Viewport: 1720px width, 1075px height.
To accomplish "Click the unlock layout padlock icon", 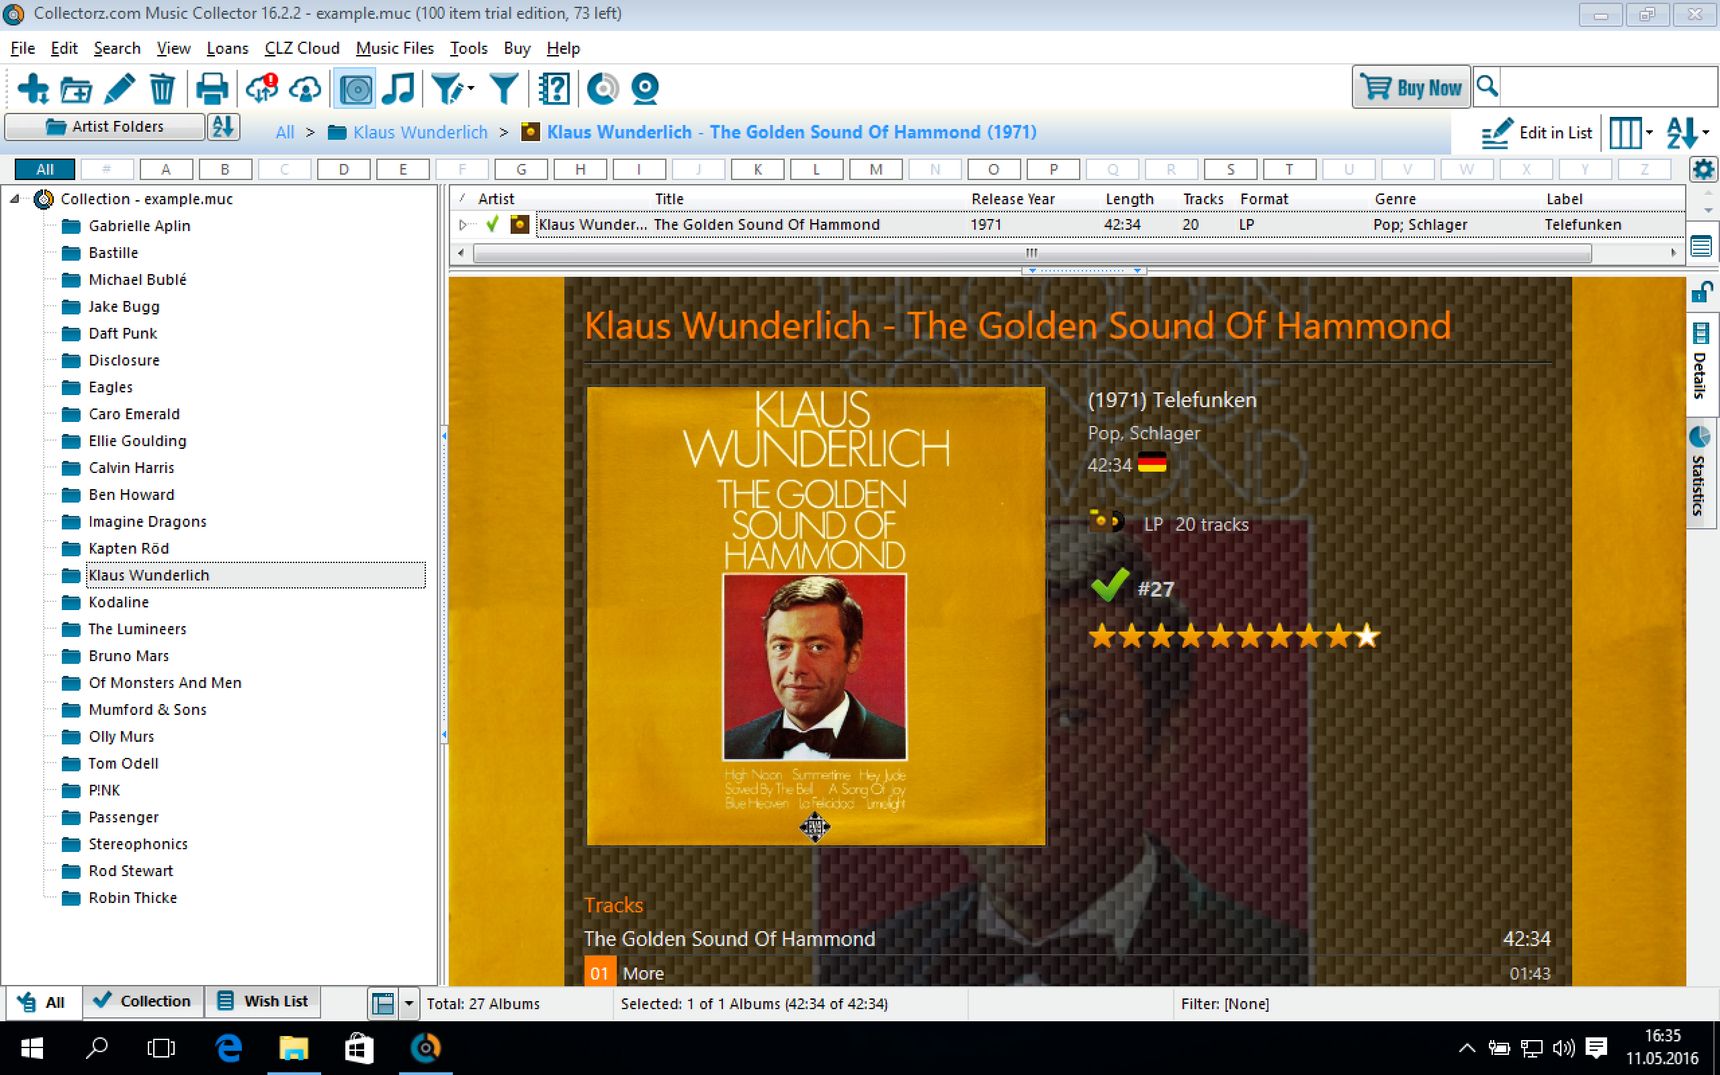I will [x=1701, y=291].
